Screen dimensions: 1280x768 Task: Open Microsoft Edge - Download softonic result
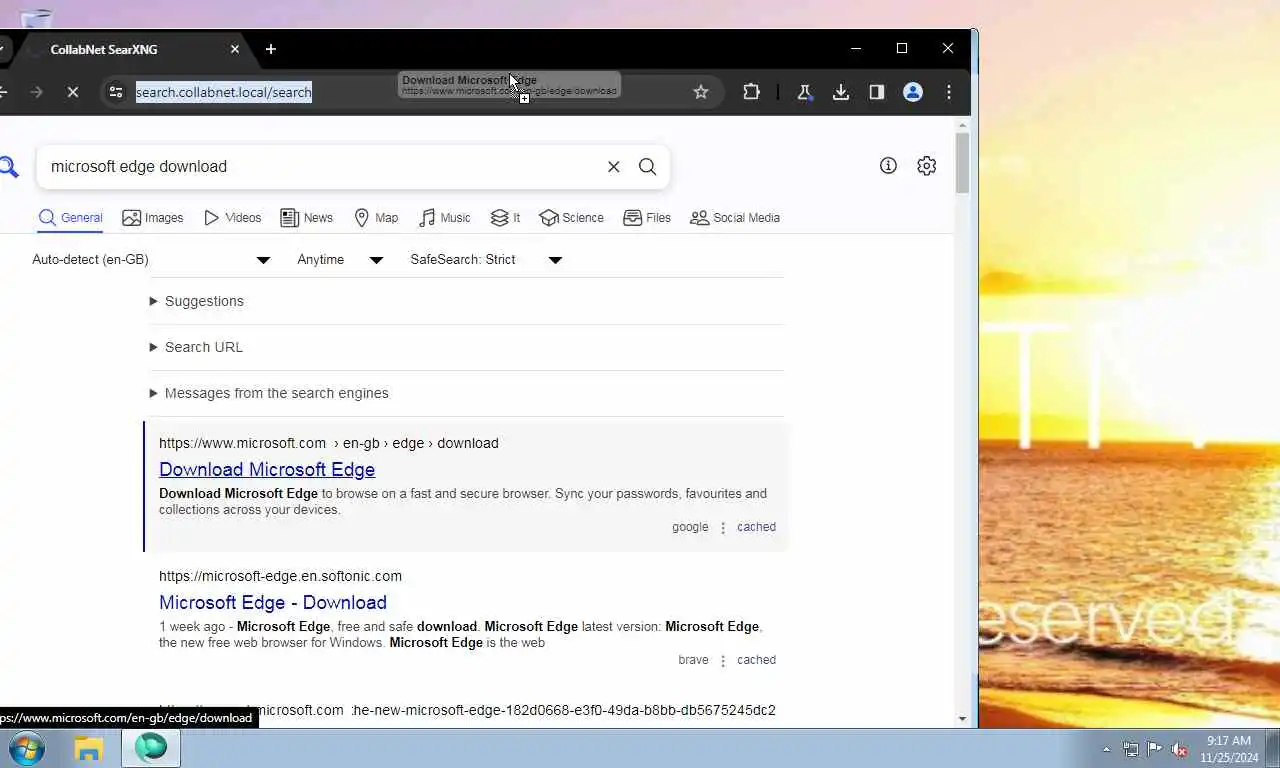click(273, 603)
